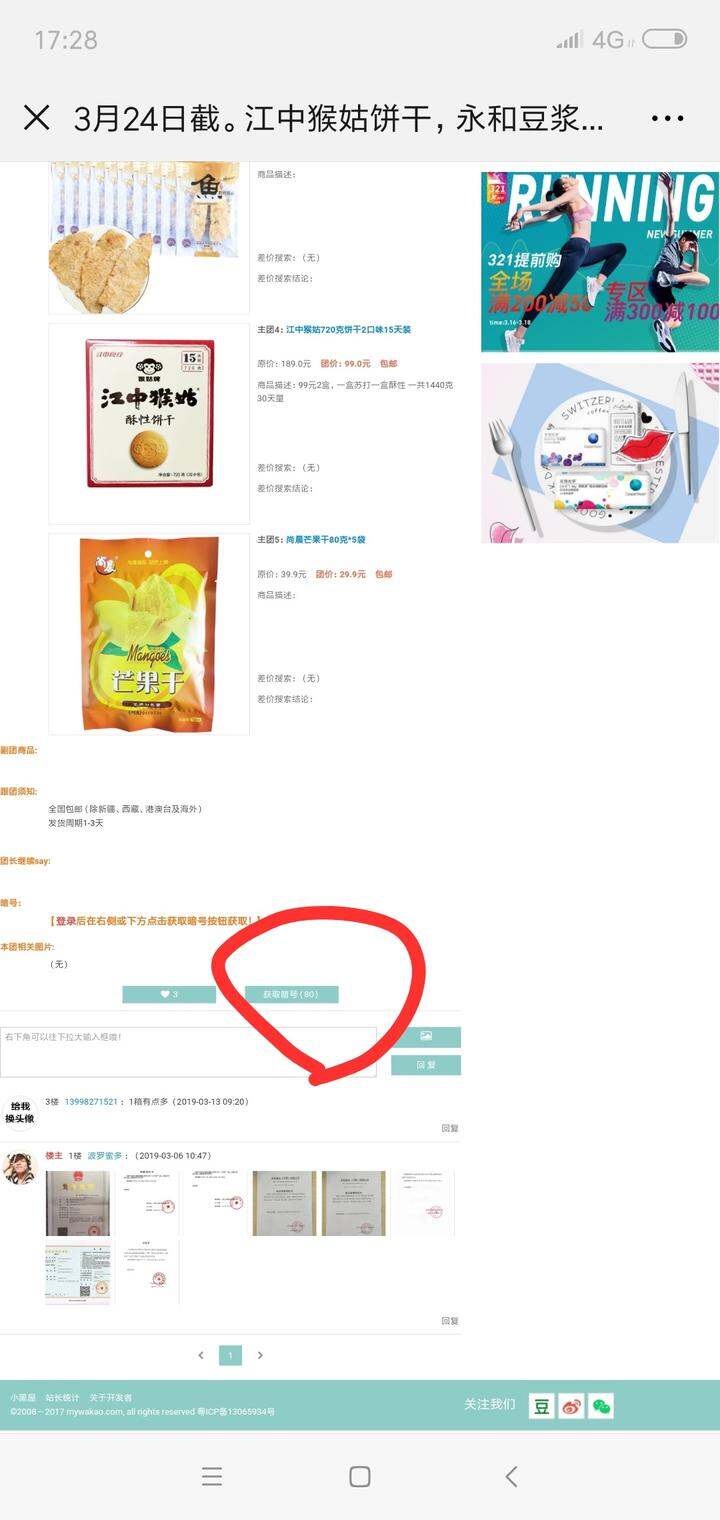Go to previous page arrow
Screen dimensions: 720x1520
tap(201, 1355)
